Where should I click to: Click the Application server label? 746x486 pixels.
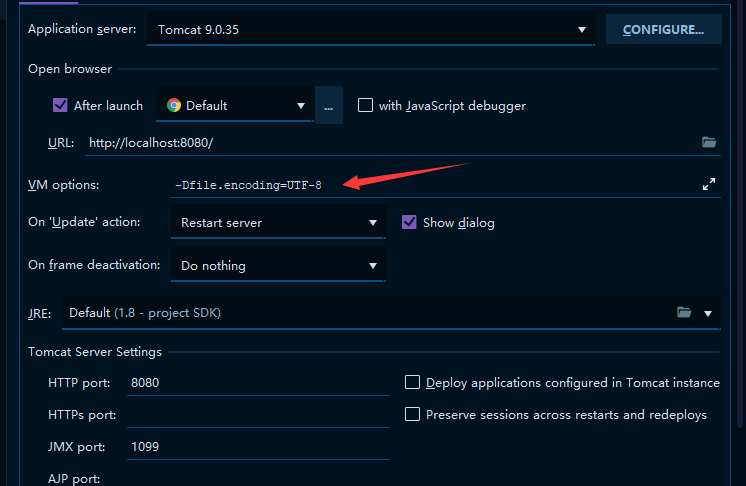coord(82,29)
